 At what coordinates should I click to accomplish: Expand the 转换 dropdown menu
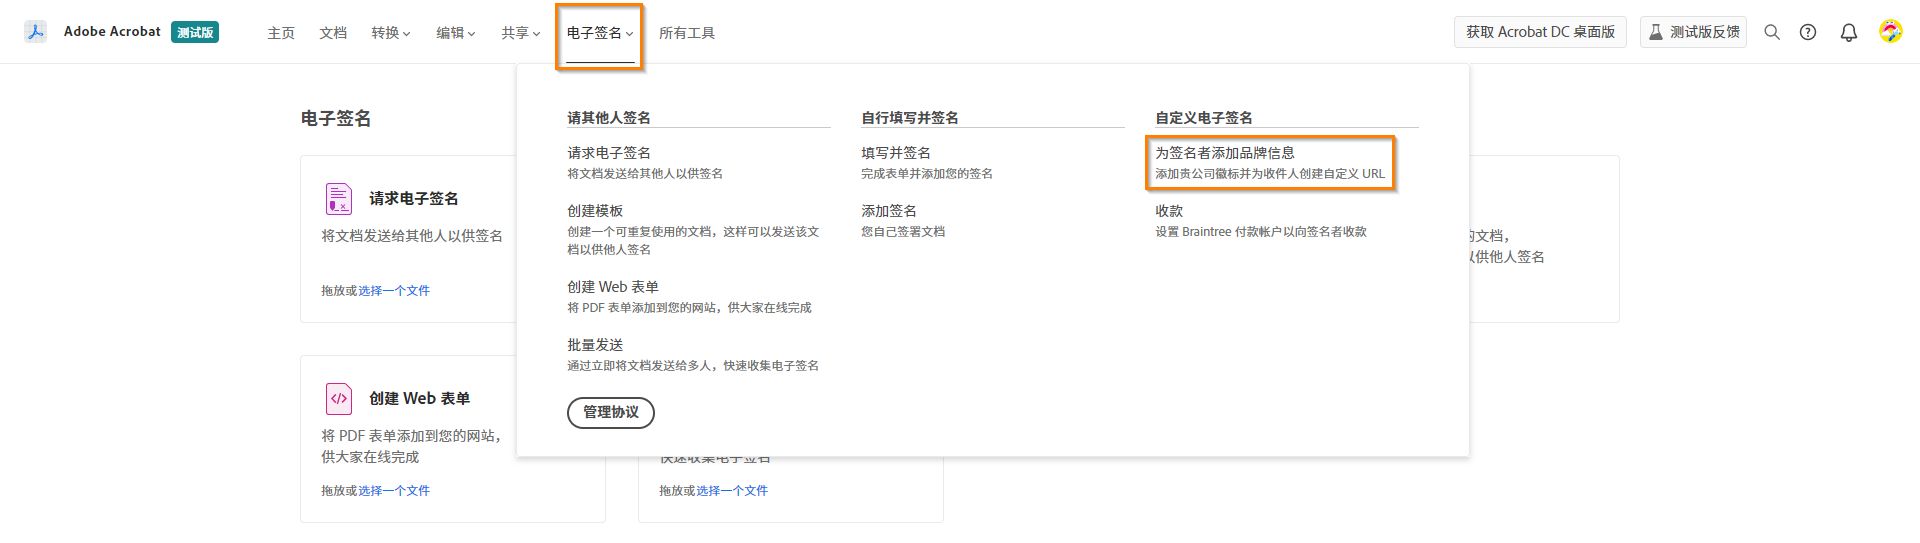click(391, 33)
